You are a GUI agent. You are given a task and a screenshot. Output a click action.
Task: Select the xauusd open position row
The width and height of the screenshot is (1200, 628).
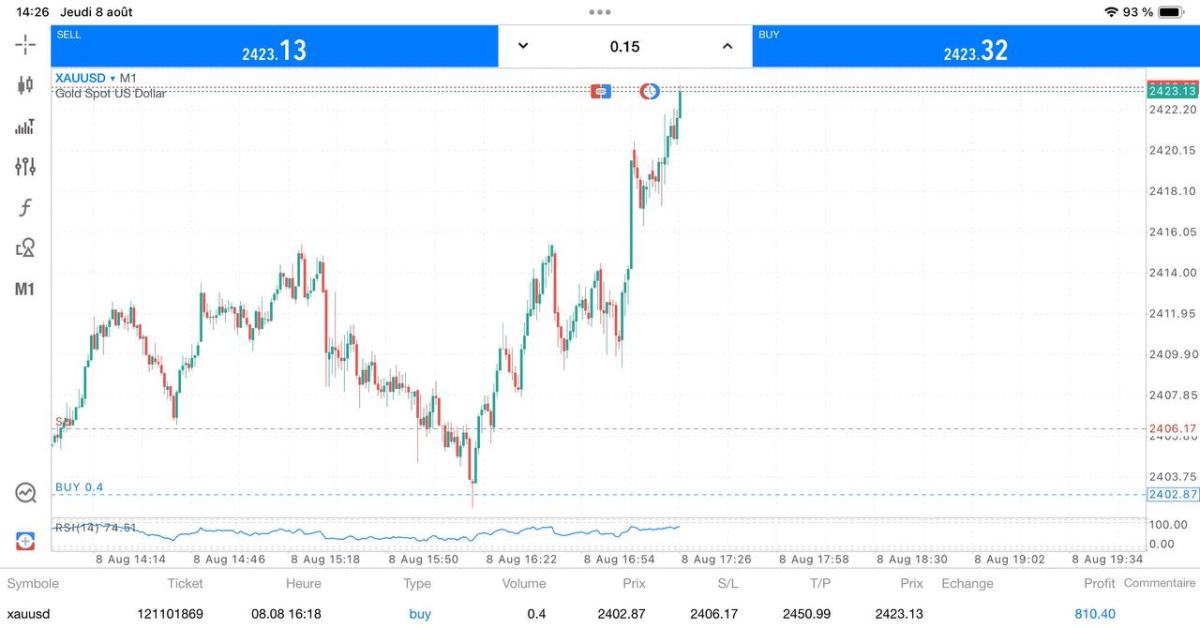point(600,614)
